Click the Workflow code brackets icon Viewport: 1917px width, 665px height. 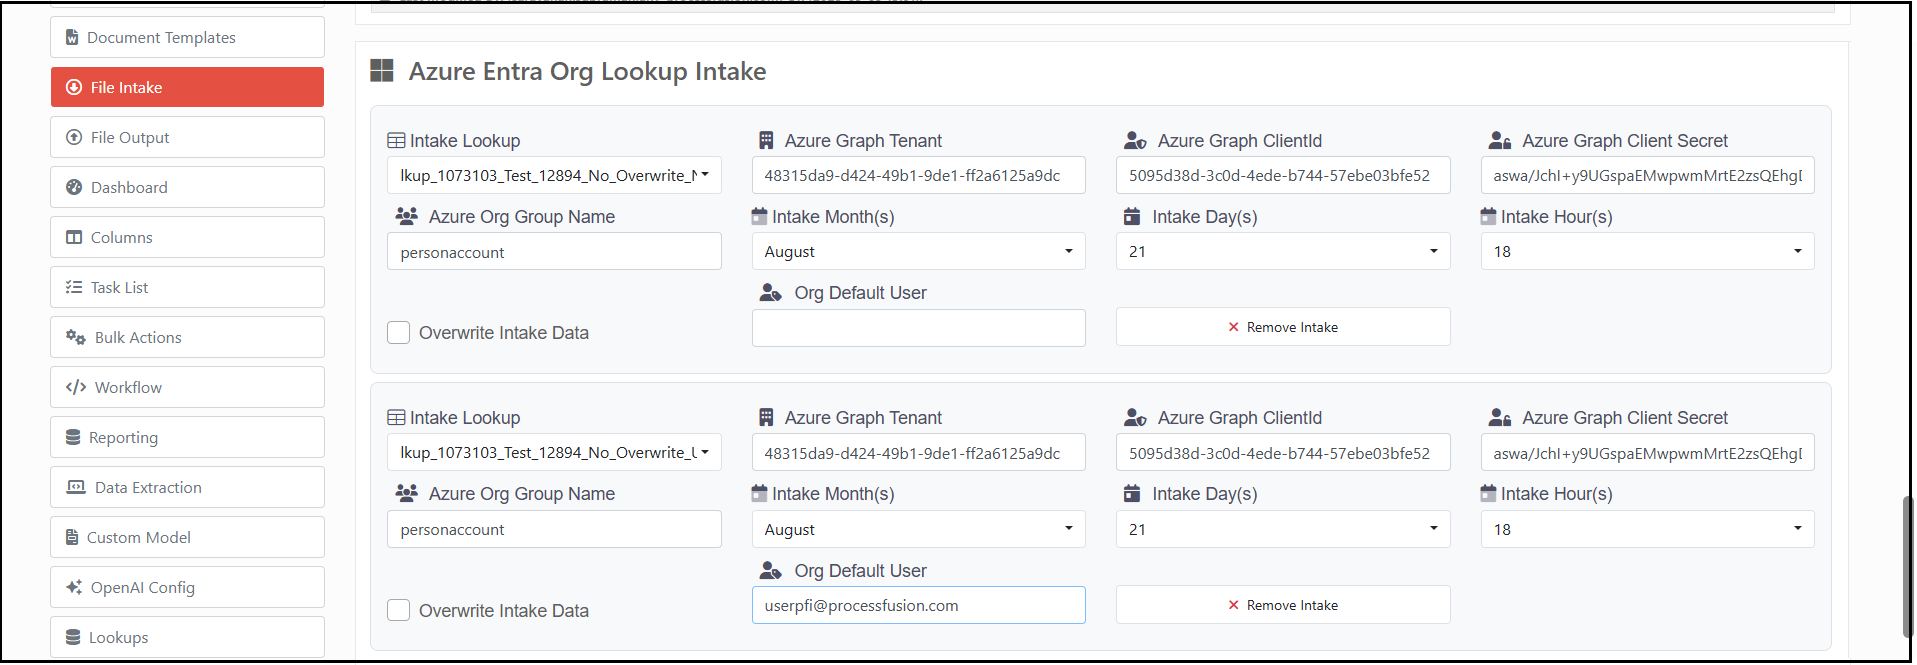tap(76, 387)
